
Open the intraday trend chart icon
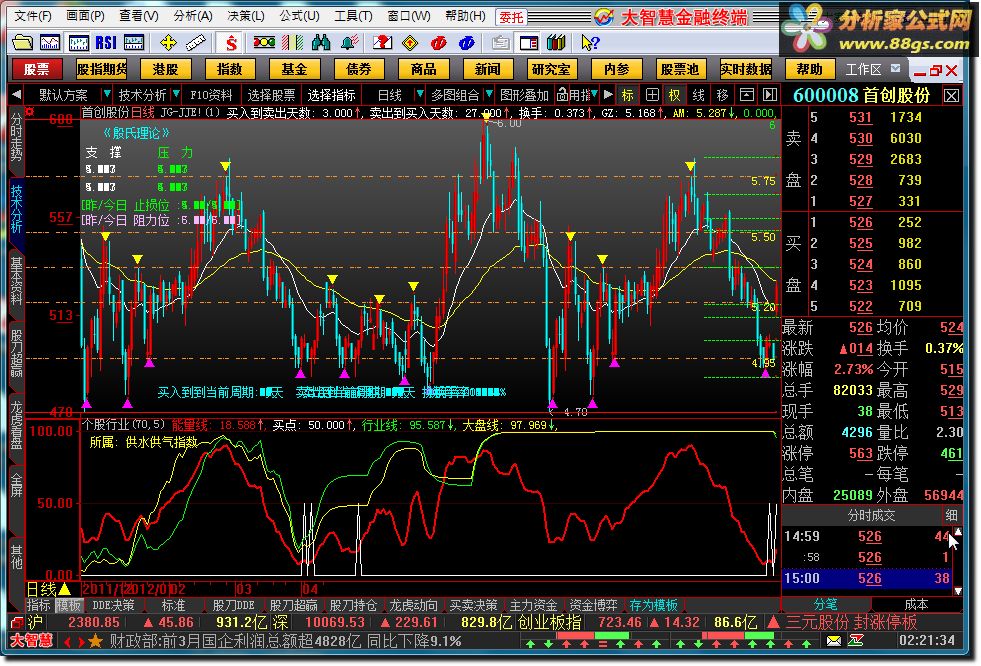pos(50,43)
